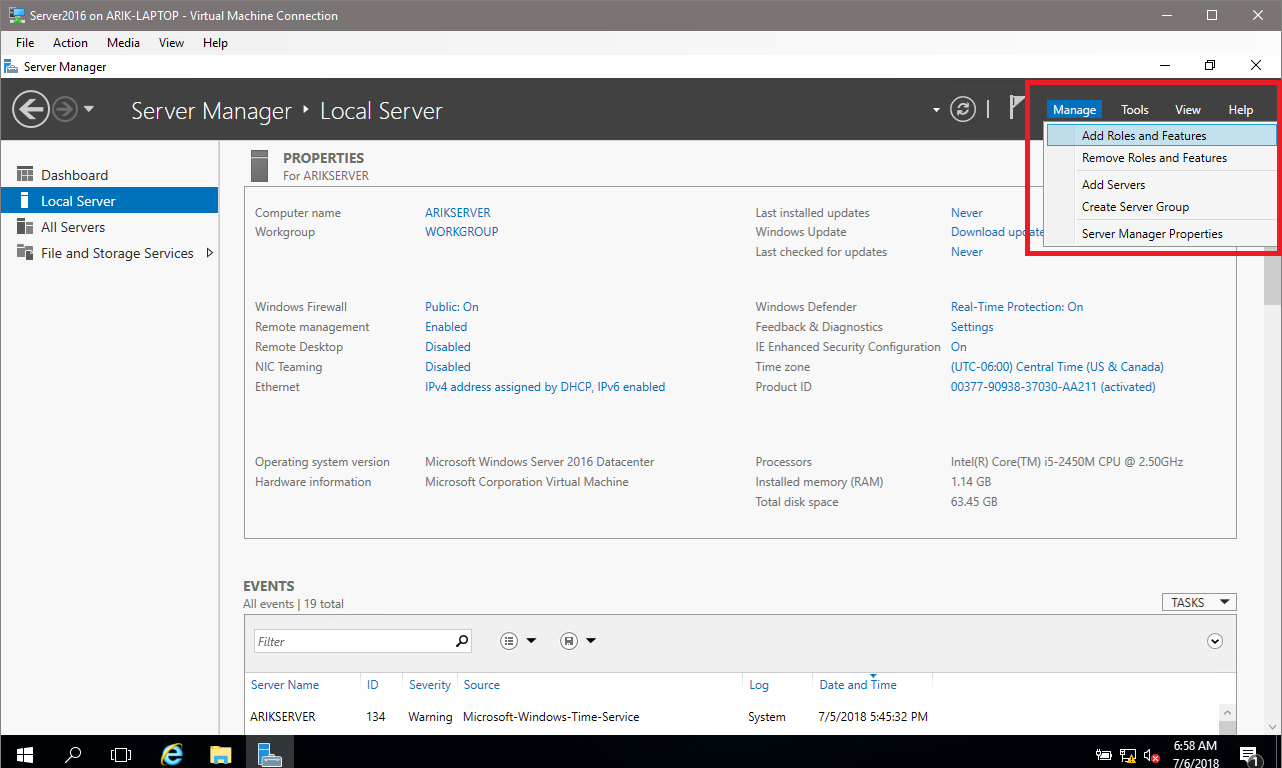
Task: Sort events by Severity column
Action: coord(430,685)
